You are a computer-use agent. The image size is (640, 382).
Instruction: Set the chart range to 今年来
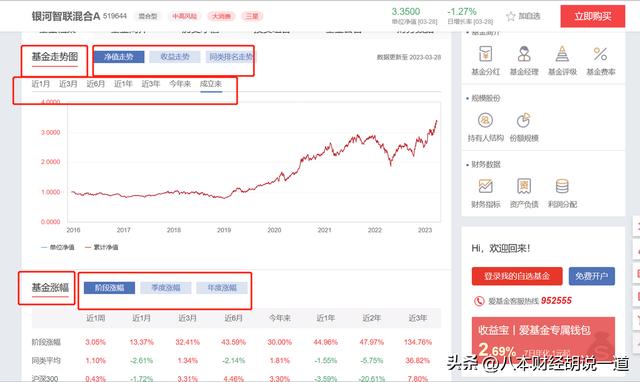click(180, 84)
